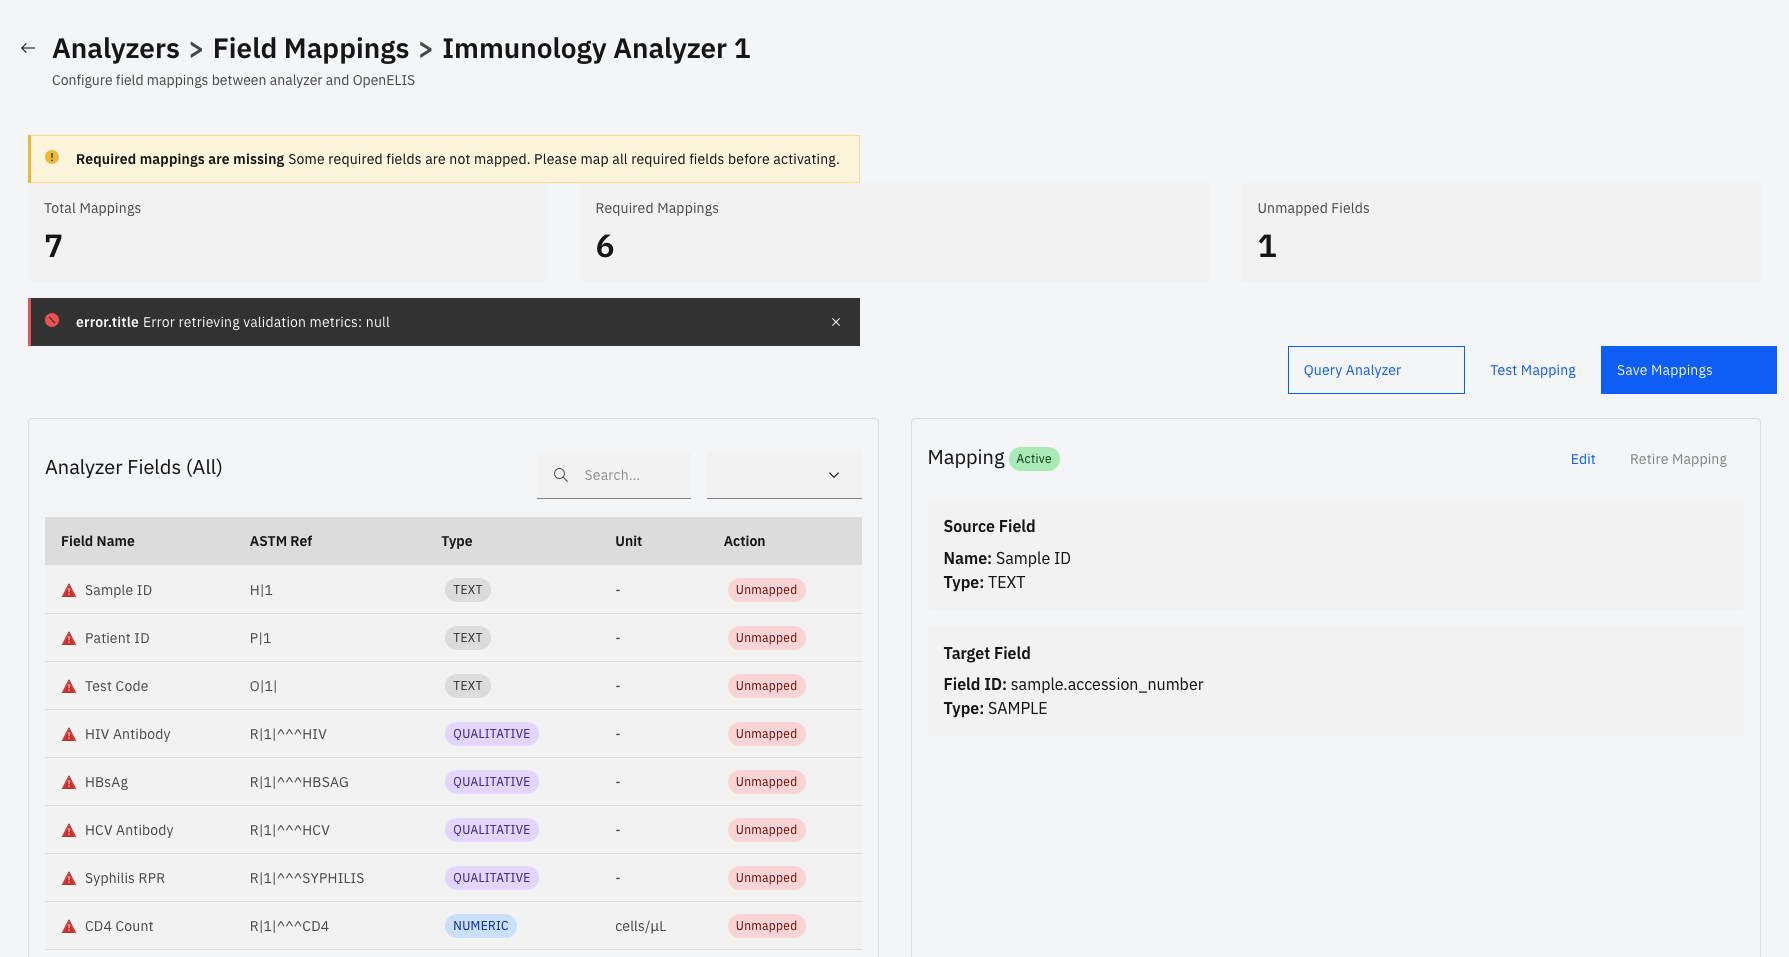Click the yellow warning icon in required mappings banner

[52, 158]
